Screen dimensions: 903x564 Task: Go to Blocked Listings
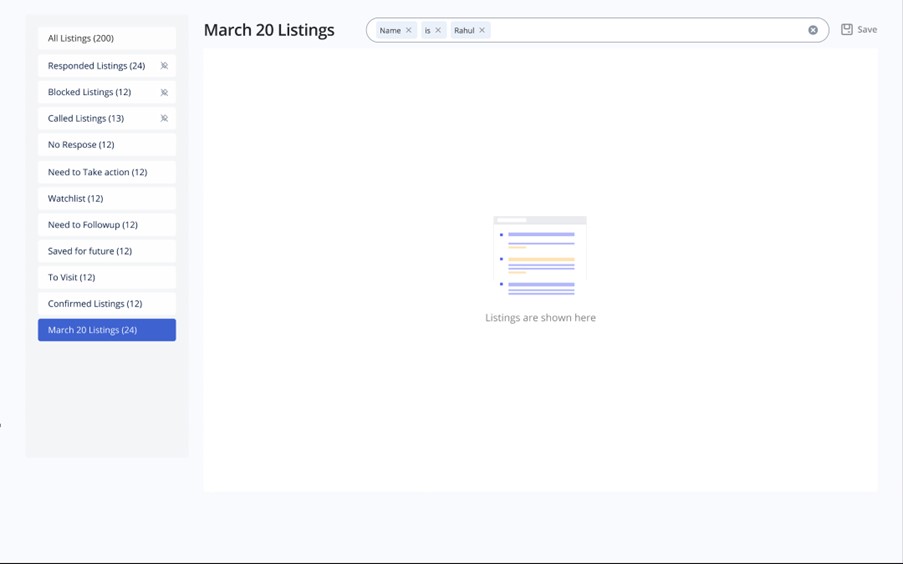(90, 92)
